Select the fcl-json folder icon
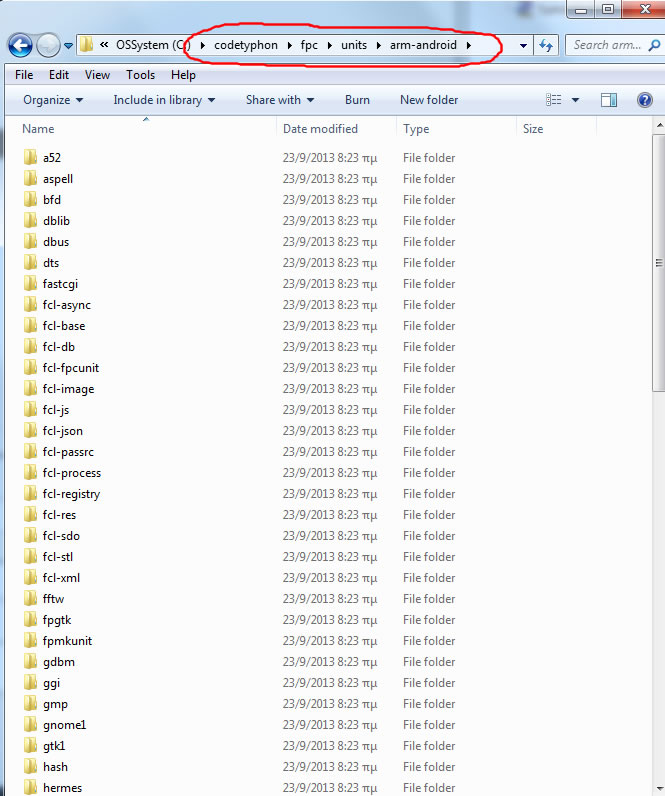The width and height of the screenshot is (665, 796). click(x=30, y=430)
